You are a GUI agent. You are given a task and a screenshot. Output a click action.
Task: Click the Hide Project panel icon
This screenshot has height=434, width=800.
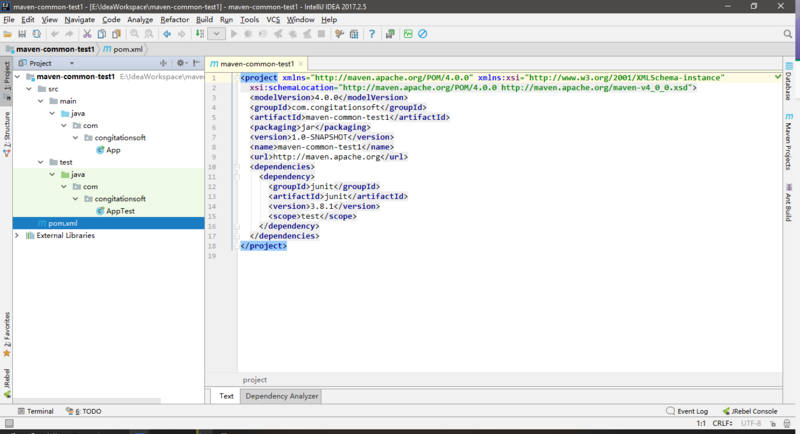pos(196,63)
